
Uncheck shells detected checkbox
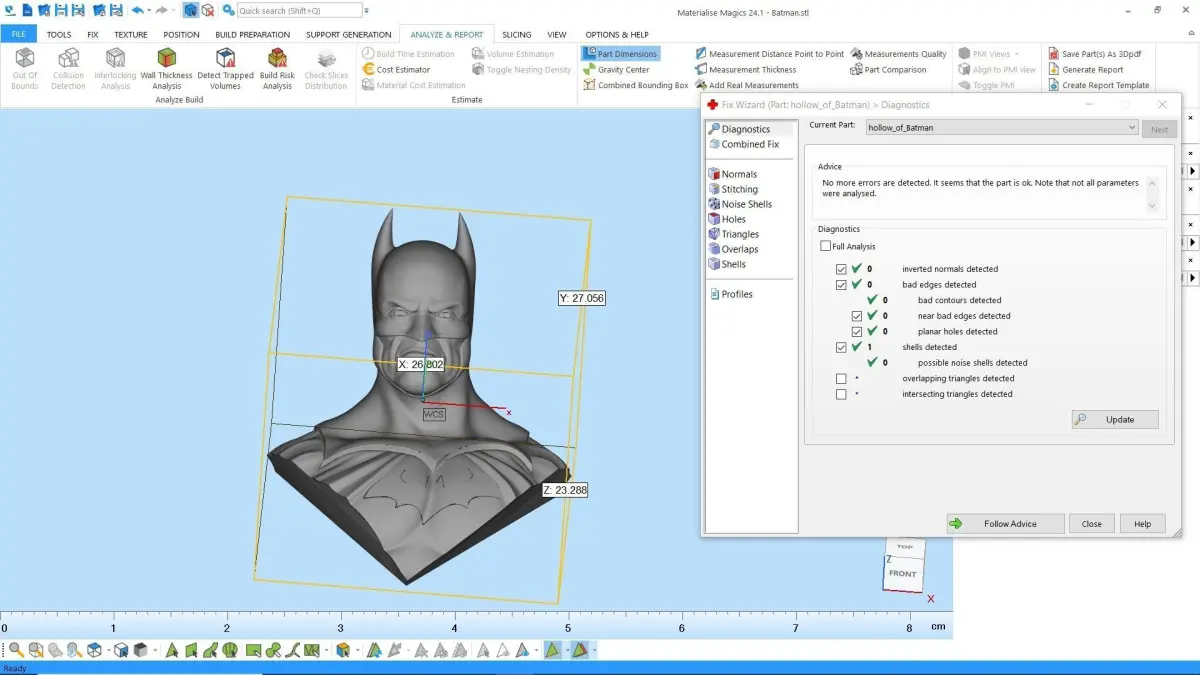tap(841, 347)
